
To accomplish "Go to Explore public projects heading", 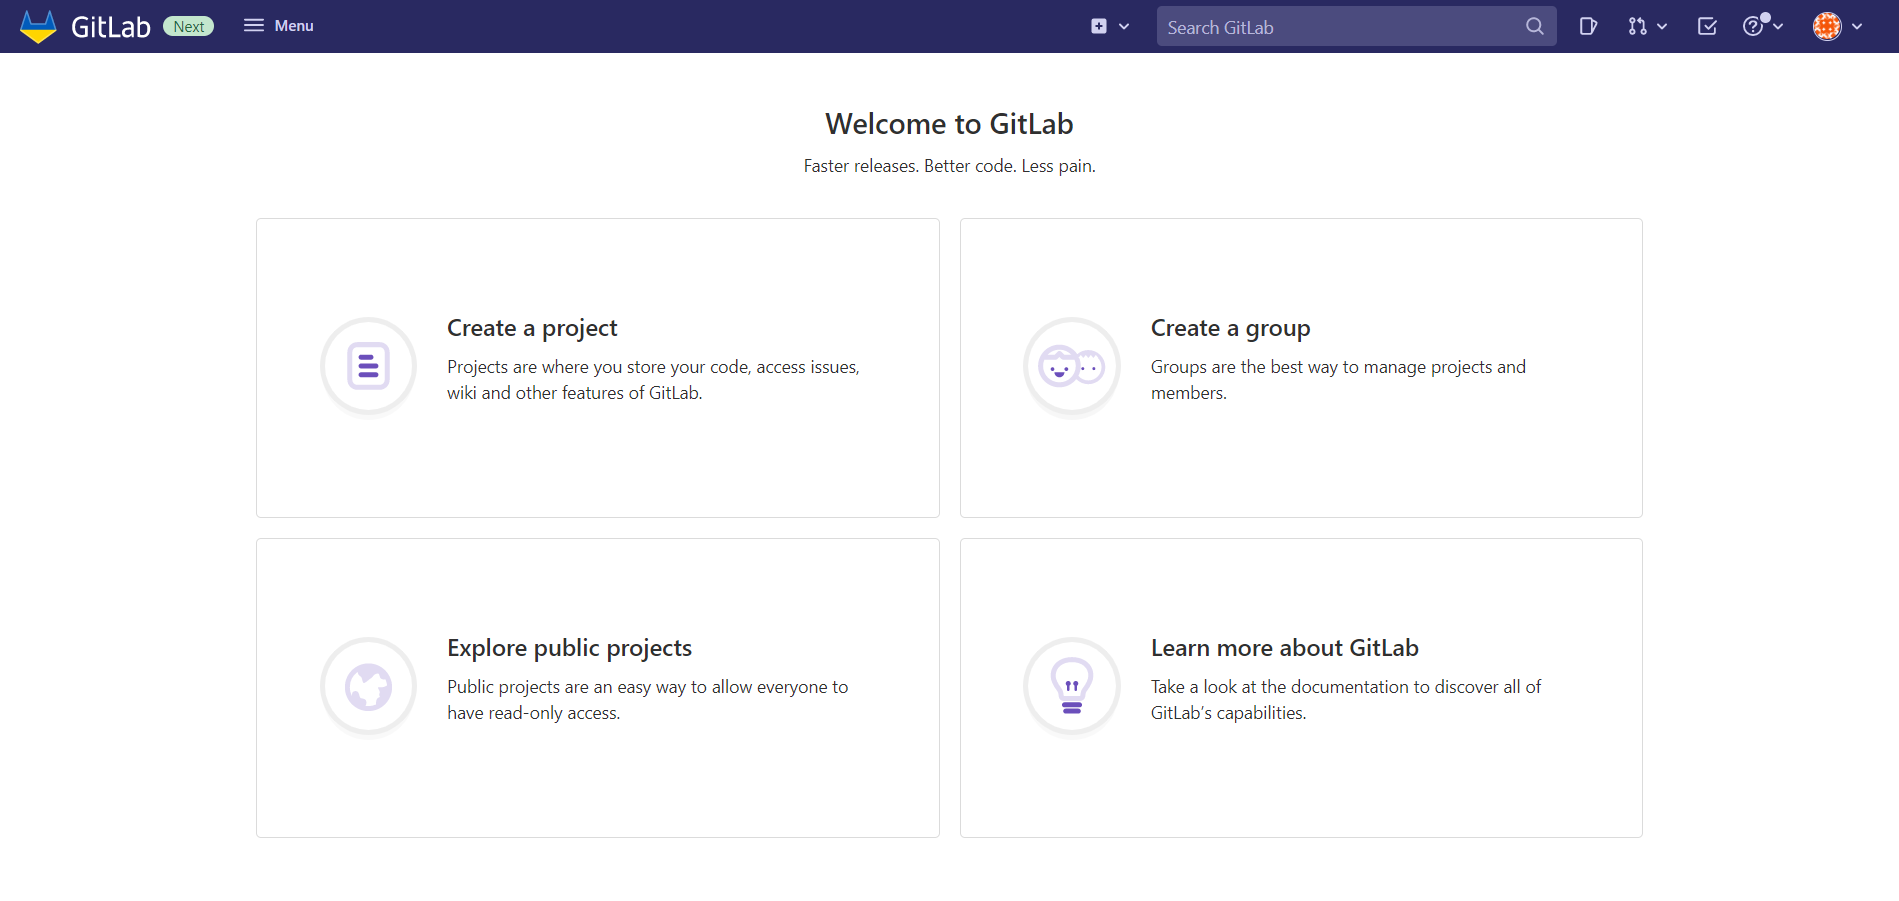I will (569, 648).
